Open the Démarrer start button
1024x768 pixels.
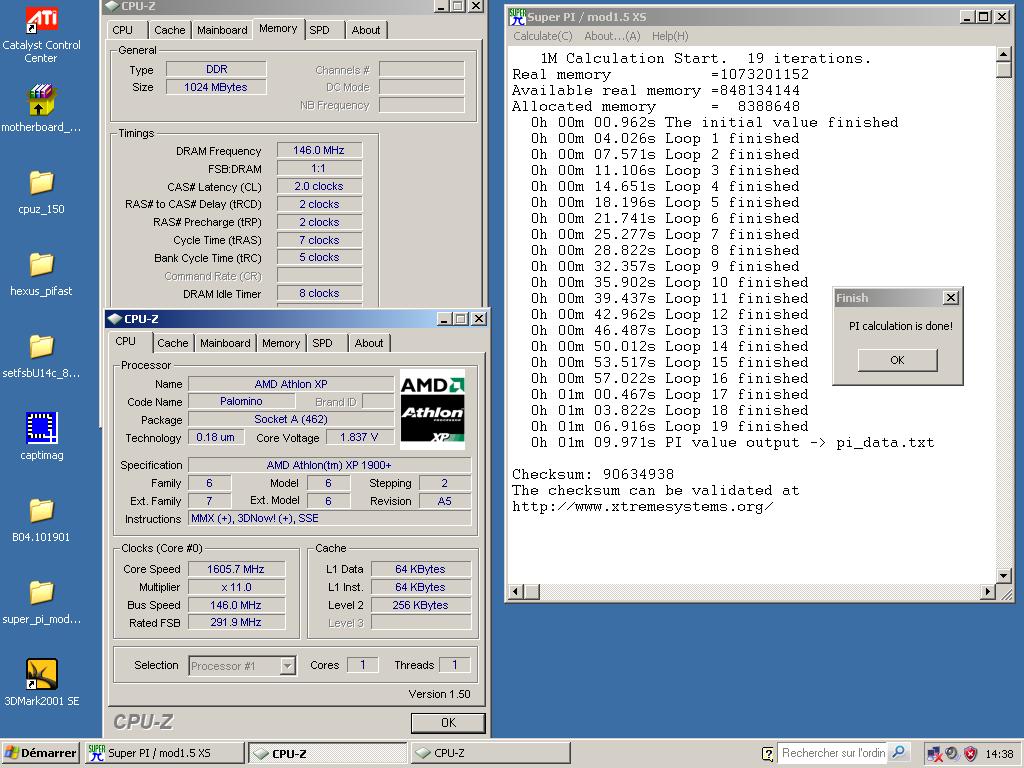[40, 753]
